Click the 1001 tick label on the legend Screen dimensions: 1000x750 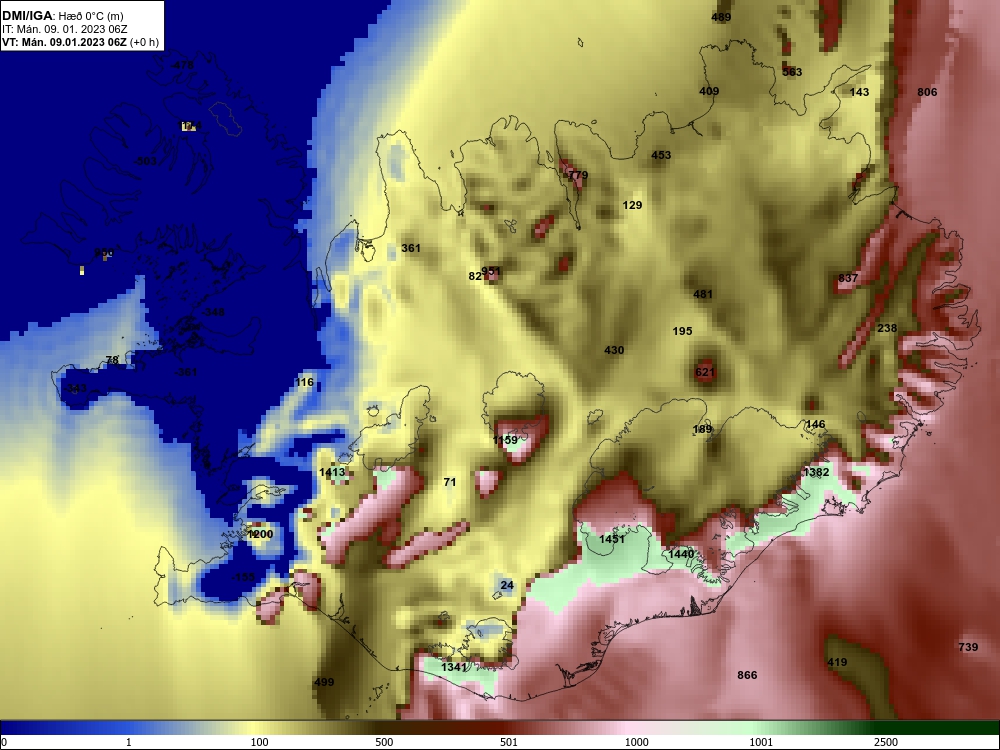pyautogui.click(x=761, y=742)
